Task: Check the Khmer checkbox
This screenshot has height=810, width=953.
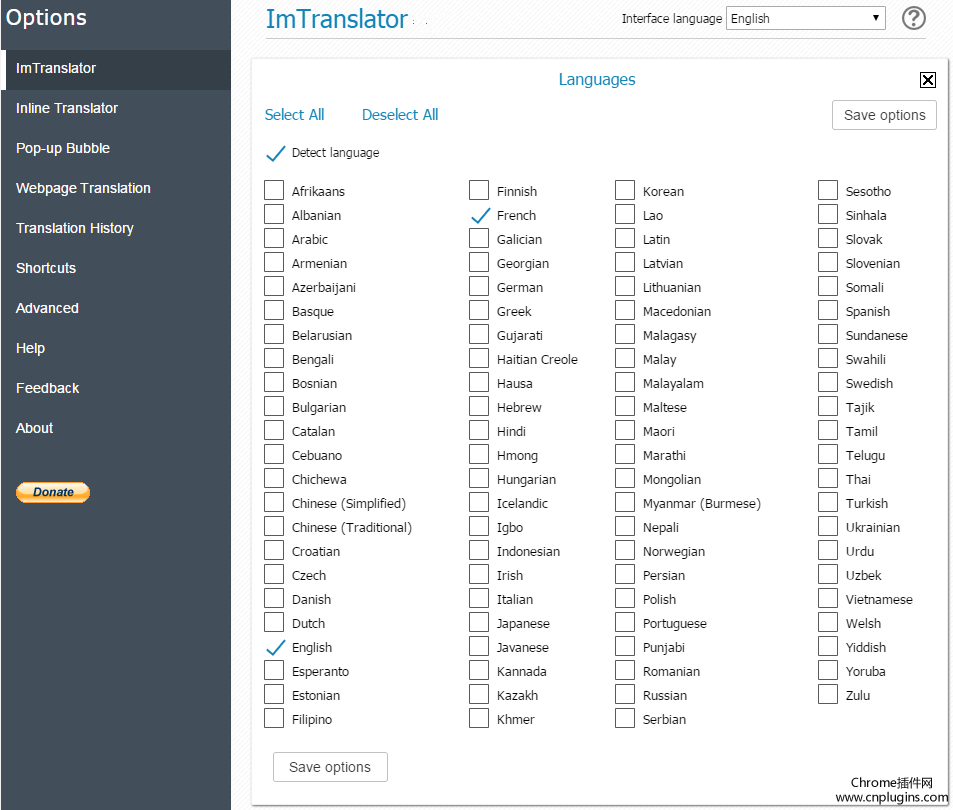Action: (x=479, y=718)
